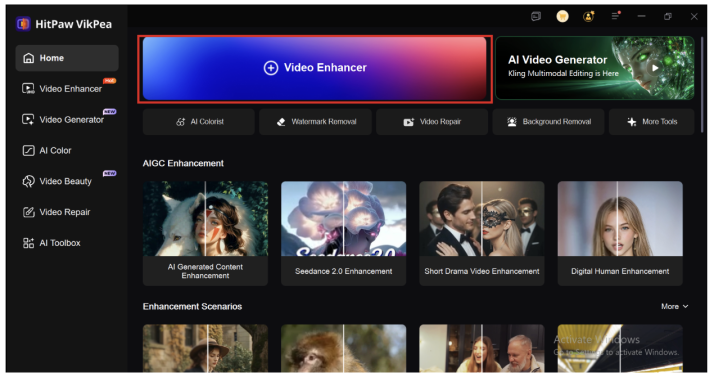The image size is (714, 377).
Task: Click the shopping cart icon in title bar
Action: 562,16
